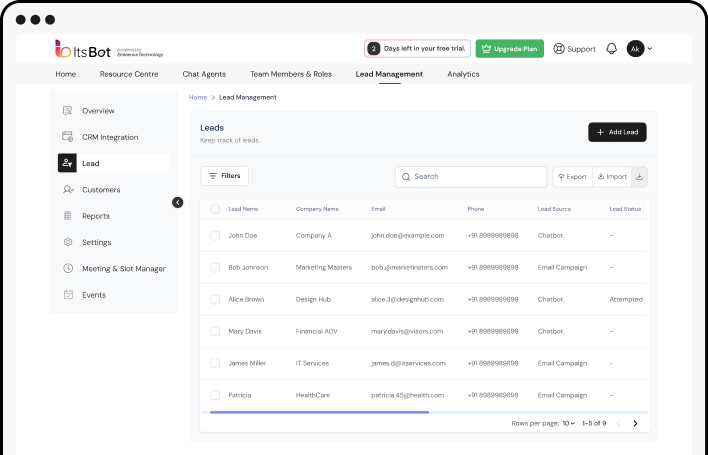Viewport: 708px width, 455px height.
Task: Tick the checkbox for John Doe
Action: (215, 236)
